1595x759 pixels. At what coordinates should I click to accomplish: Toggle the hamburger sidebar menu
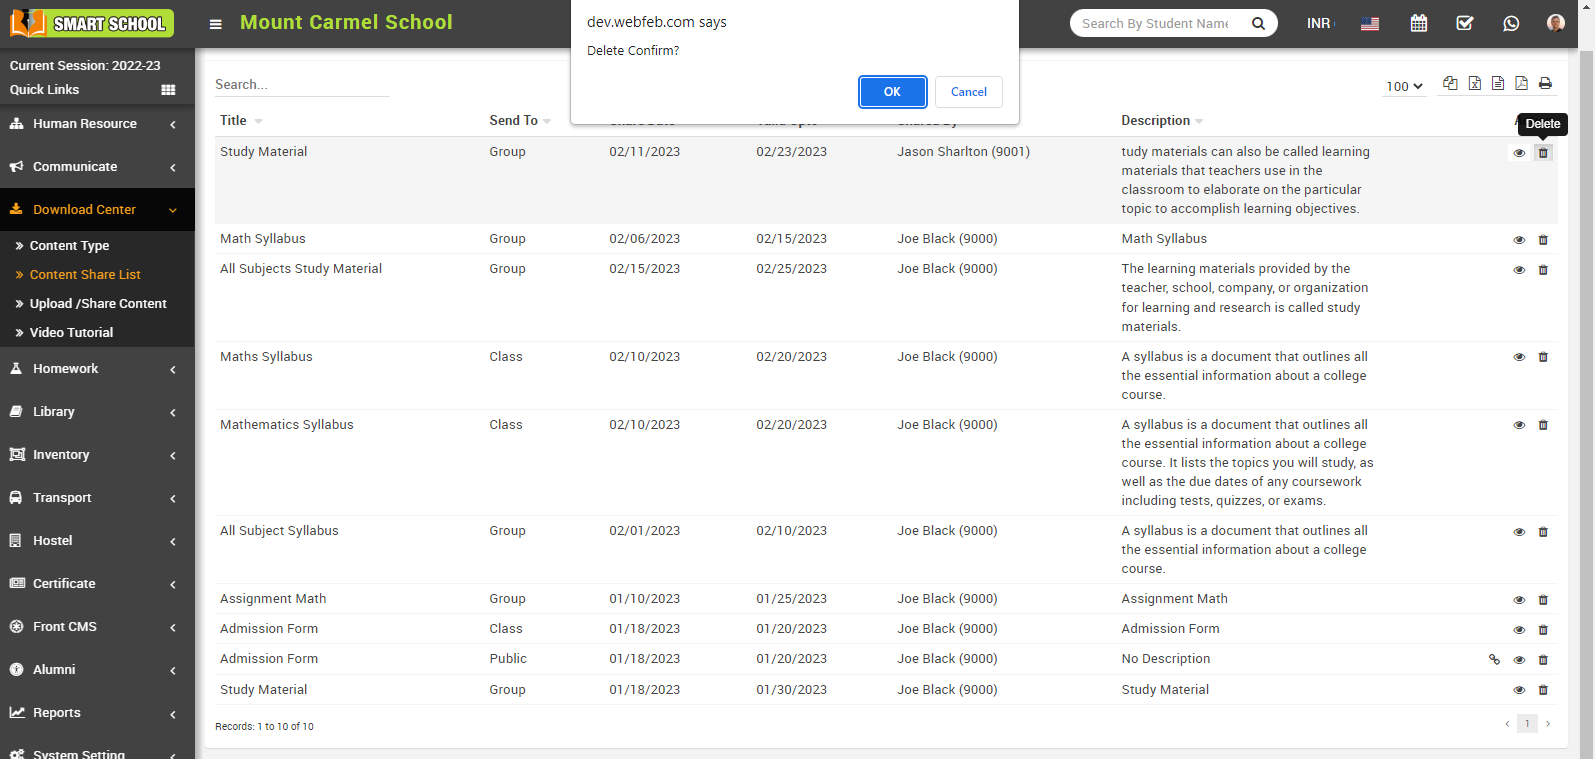click(215, 24)
